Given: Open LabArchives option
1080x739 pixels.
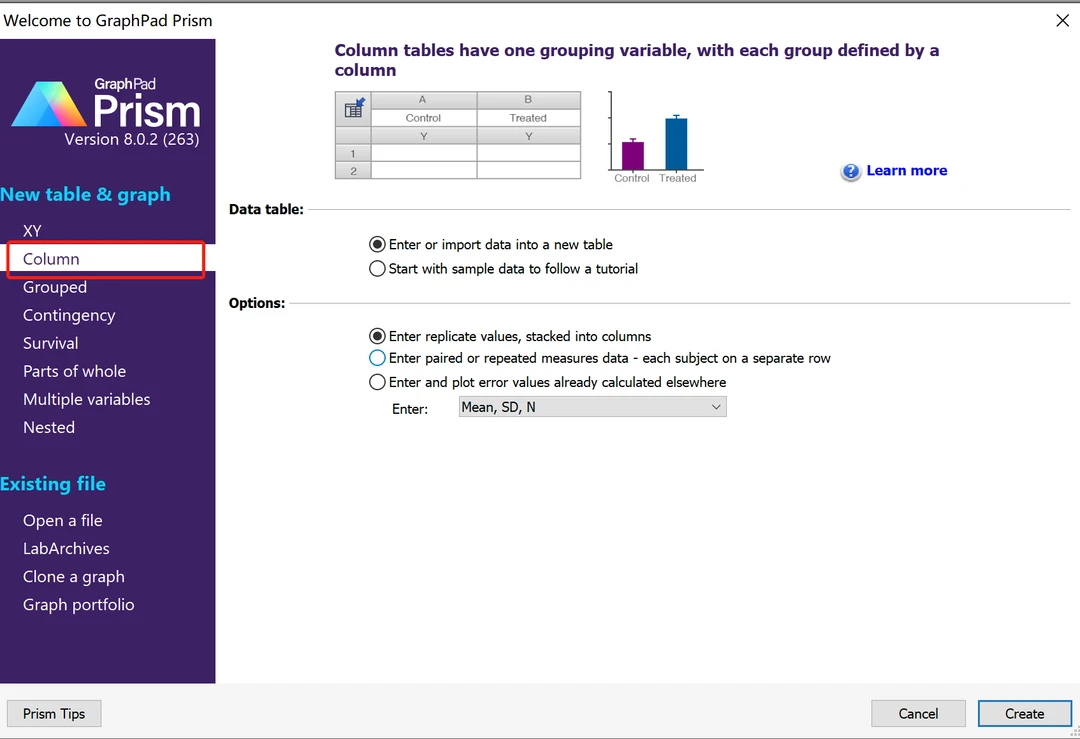Looking at the screenshot, I should (66, 549).
